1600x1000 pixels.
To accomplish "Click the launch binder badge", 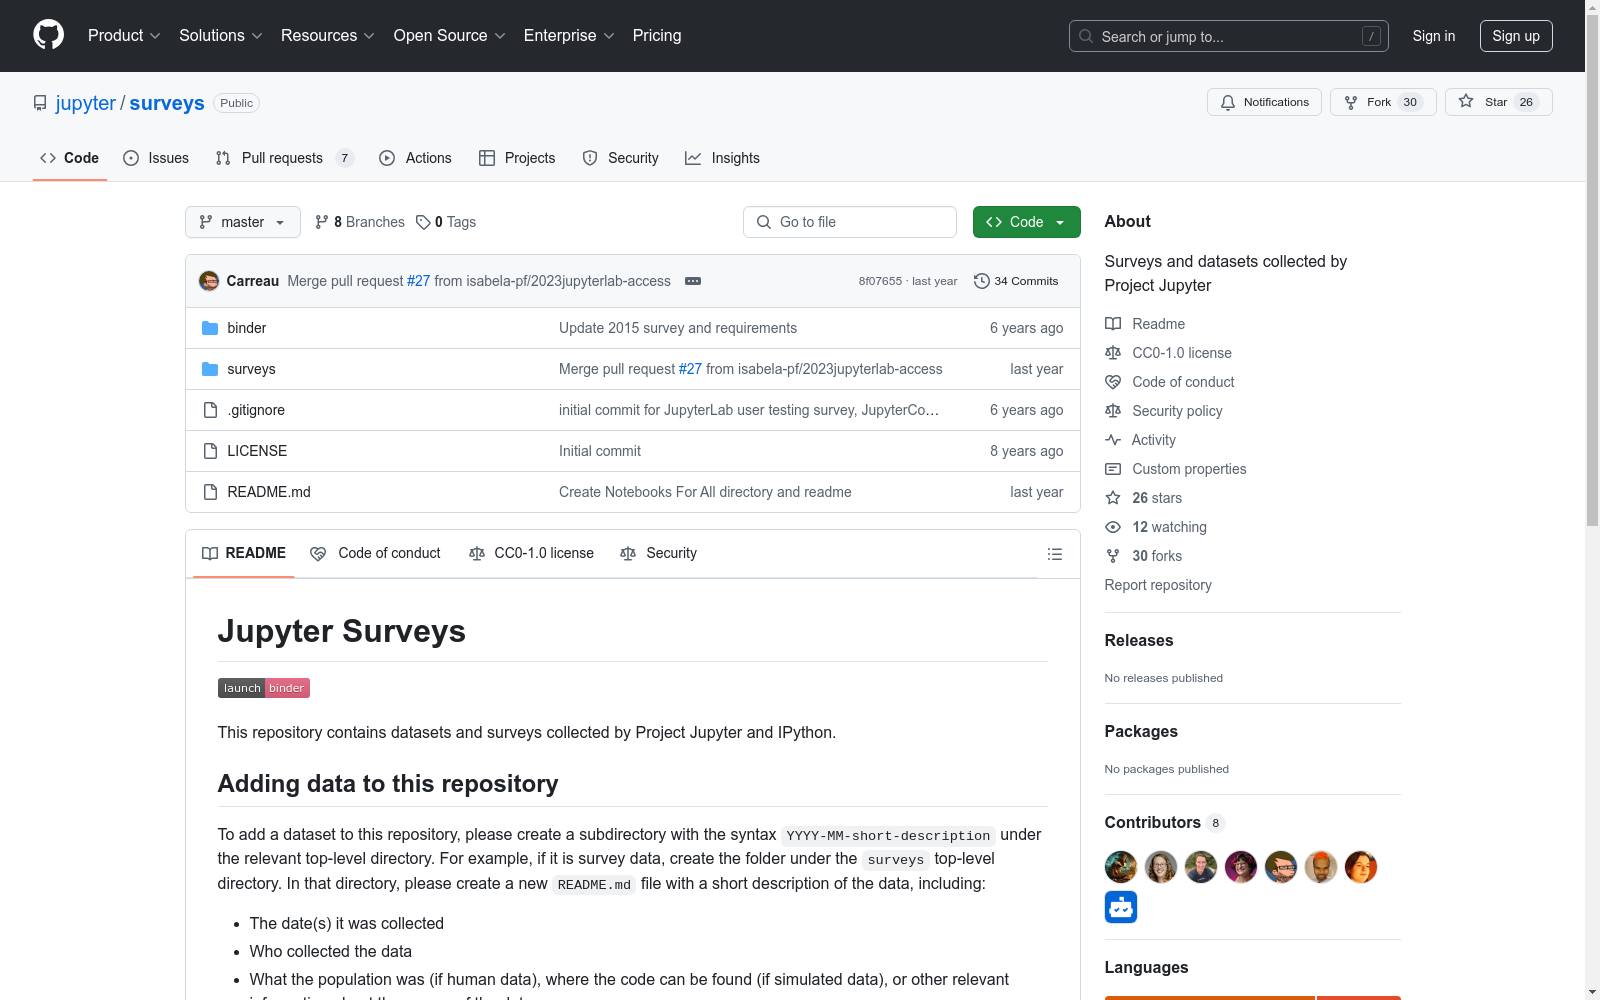I will click(264, 688).
